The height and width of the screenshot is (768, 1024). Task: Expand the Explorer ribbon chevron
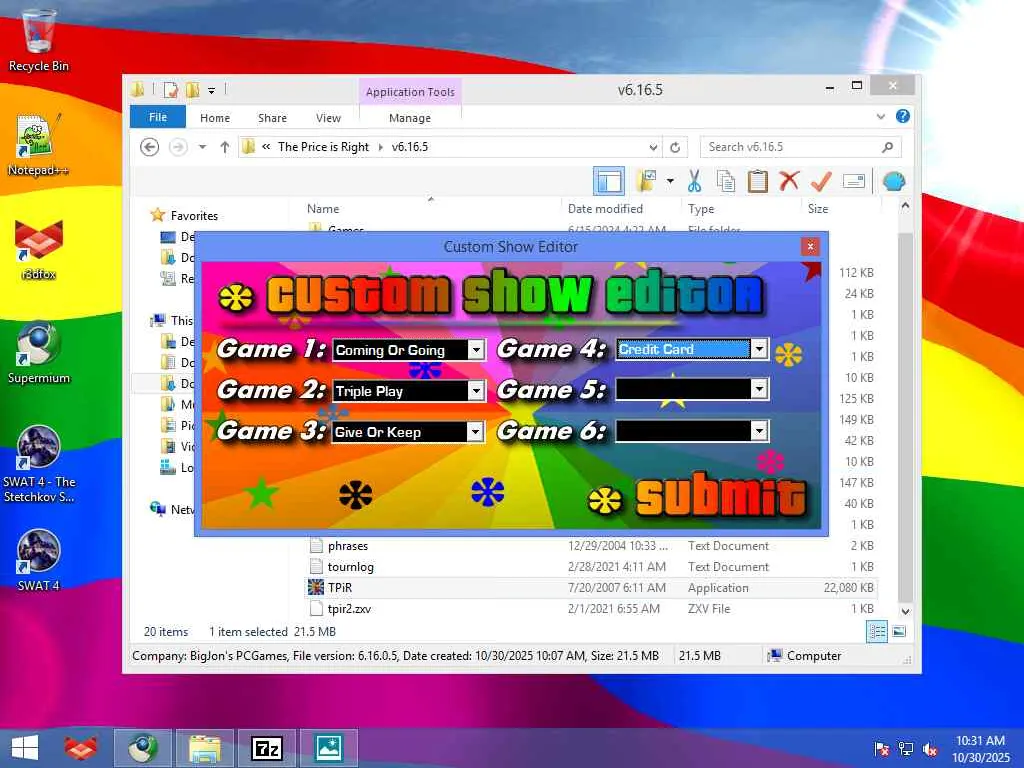(x=880, y=117)
